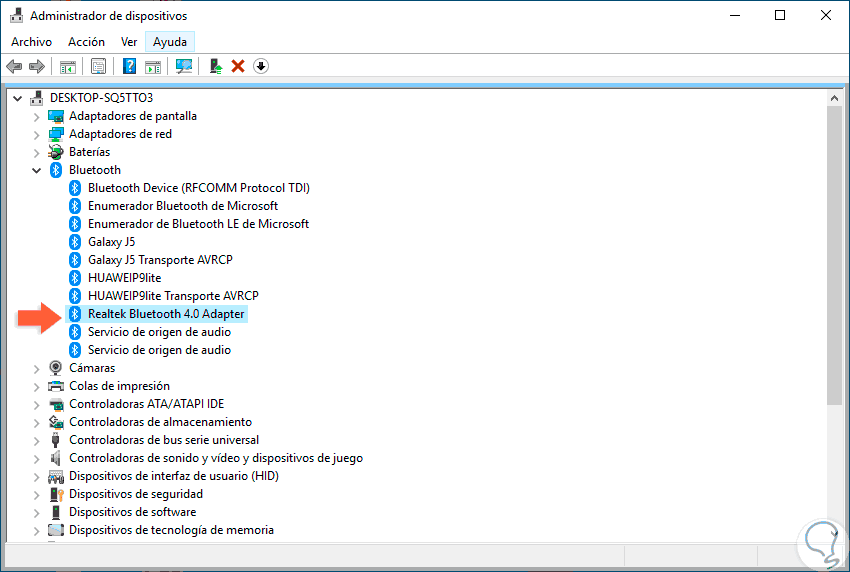This screenshot has height=572, width=850.
Task: Click icon of Realtek Bluetooth 4.0 Adapter
Action: pyautogui.click(x=75, y=314)
